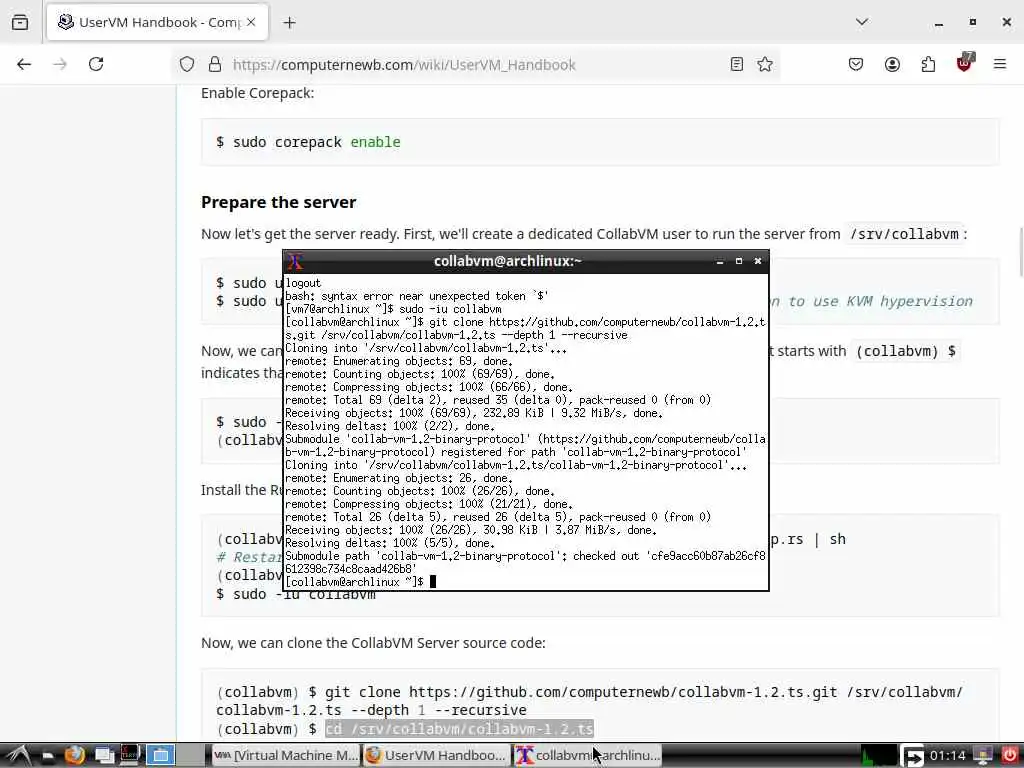Click the logout arrow tray icon

[x=912, y=756]
